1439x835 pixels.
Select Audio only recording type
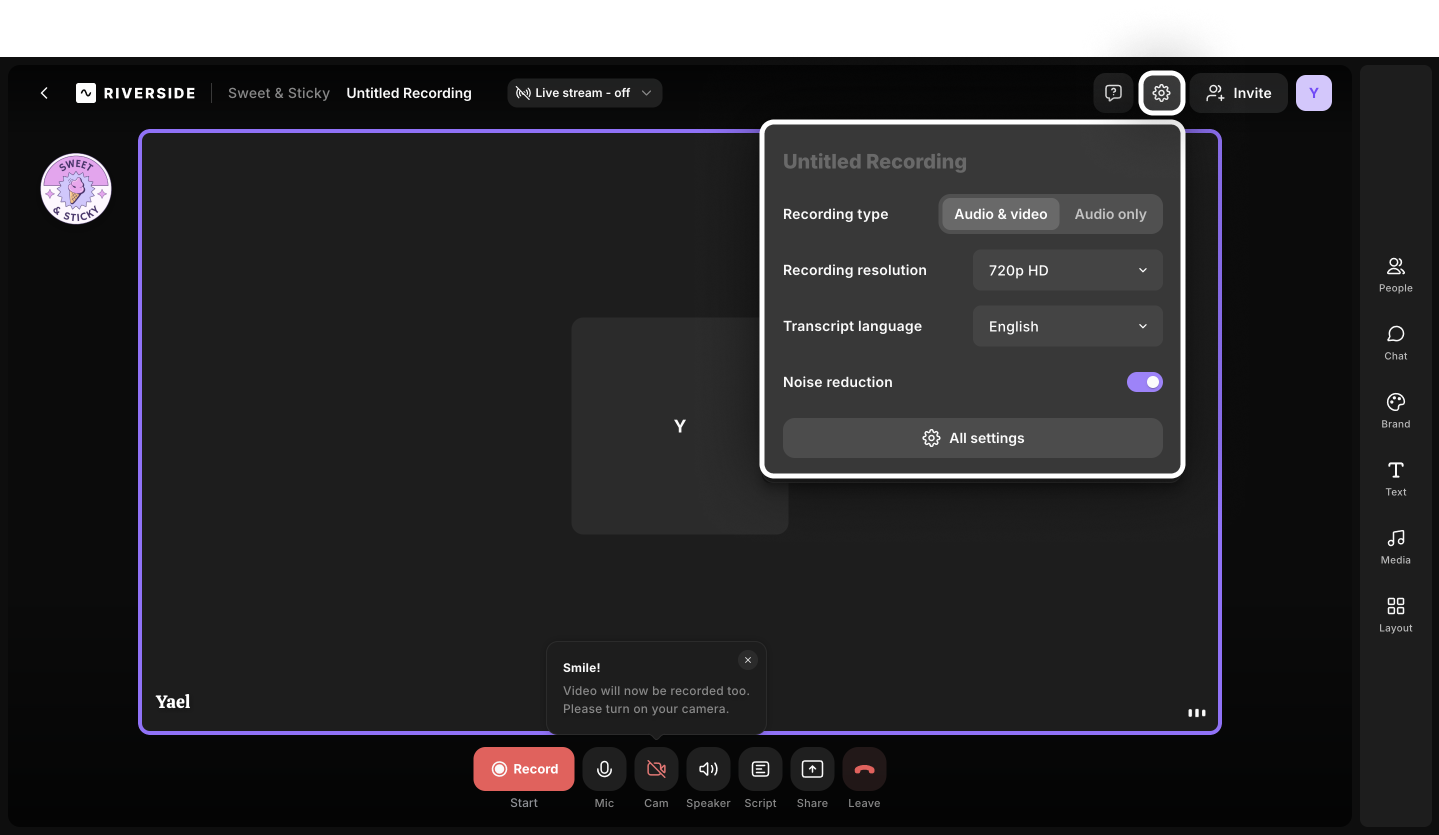(1110, 214)
